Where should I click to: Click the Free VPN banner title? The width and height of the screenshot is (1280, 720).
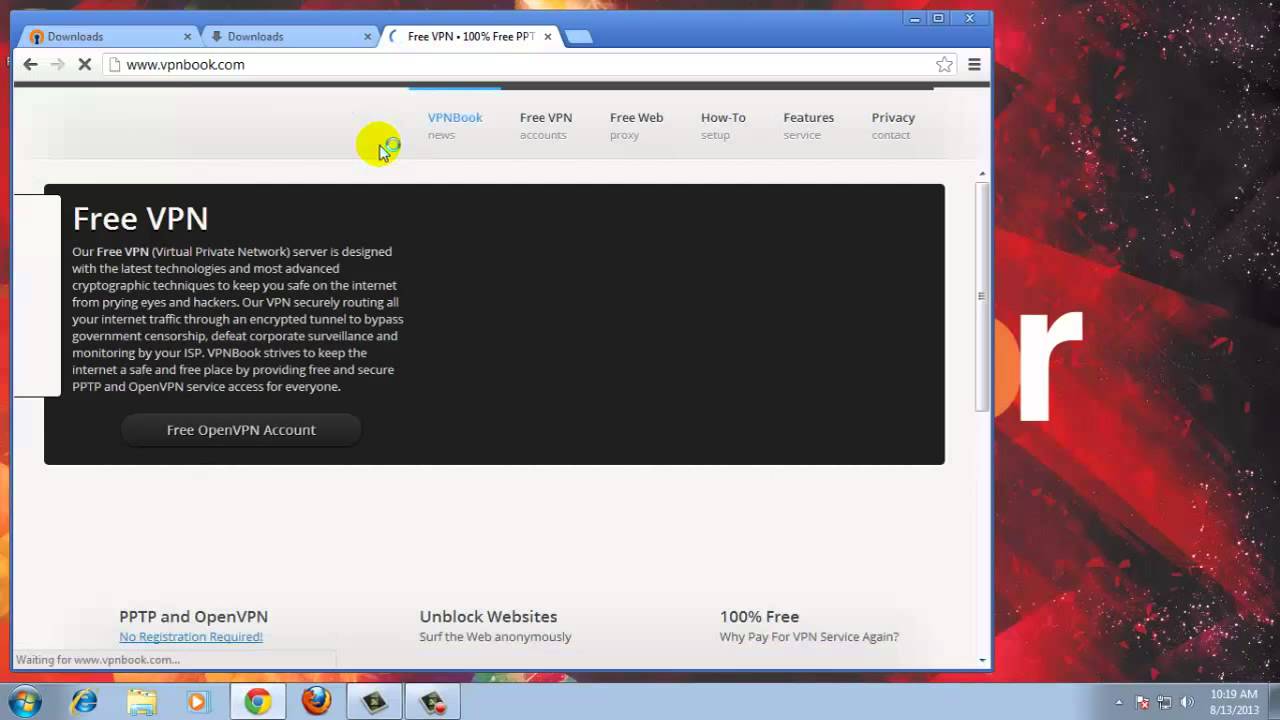click(140, 218)
